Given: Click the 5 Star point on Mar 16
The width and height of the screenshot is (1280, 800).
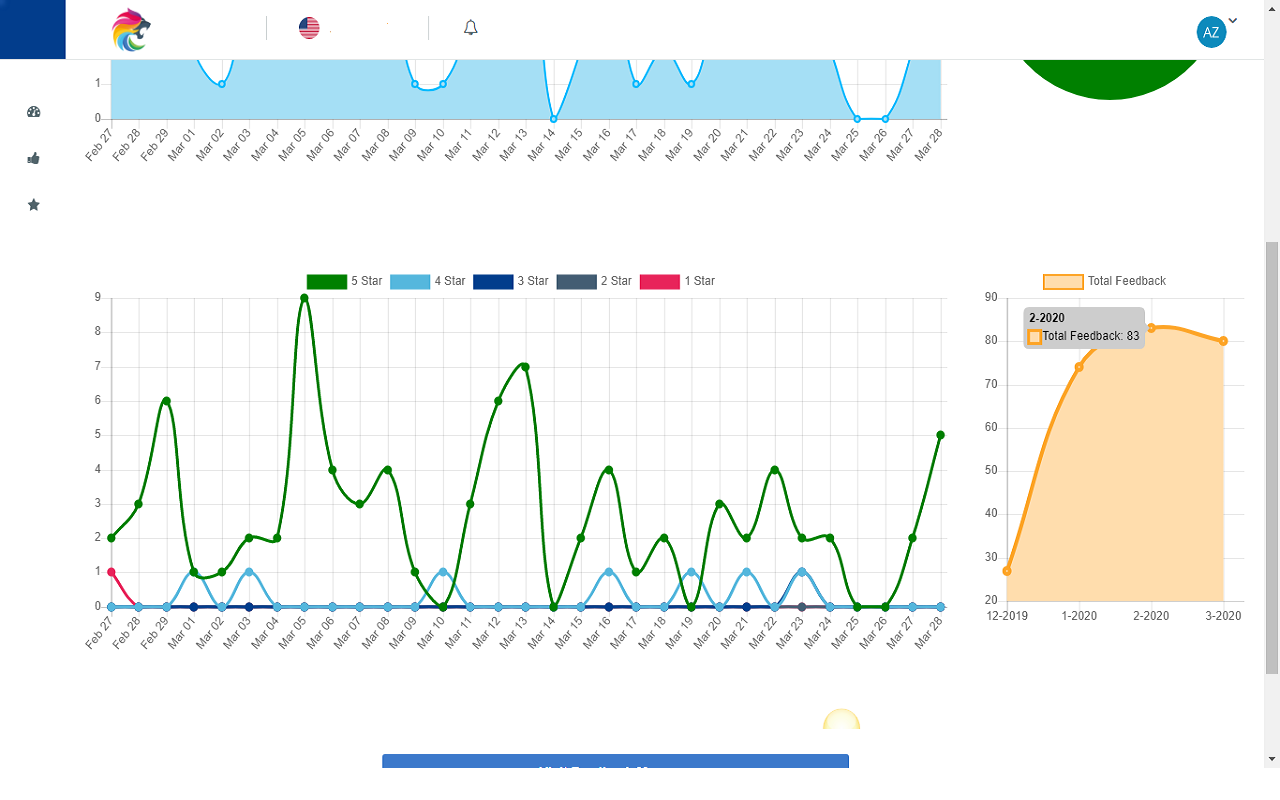Looking at the screenshot, I should coord(608,470).
